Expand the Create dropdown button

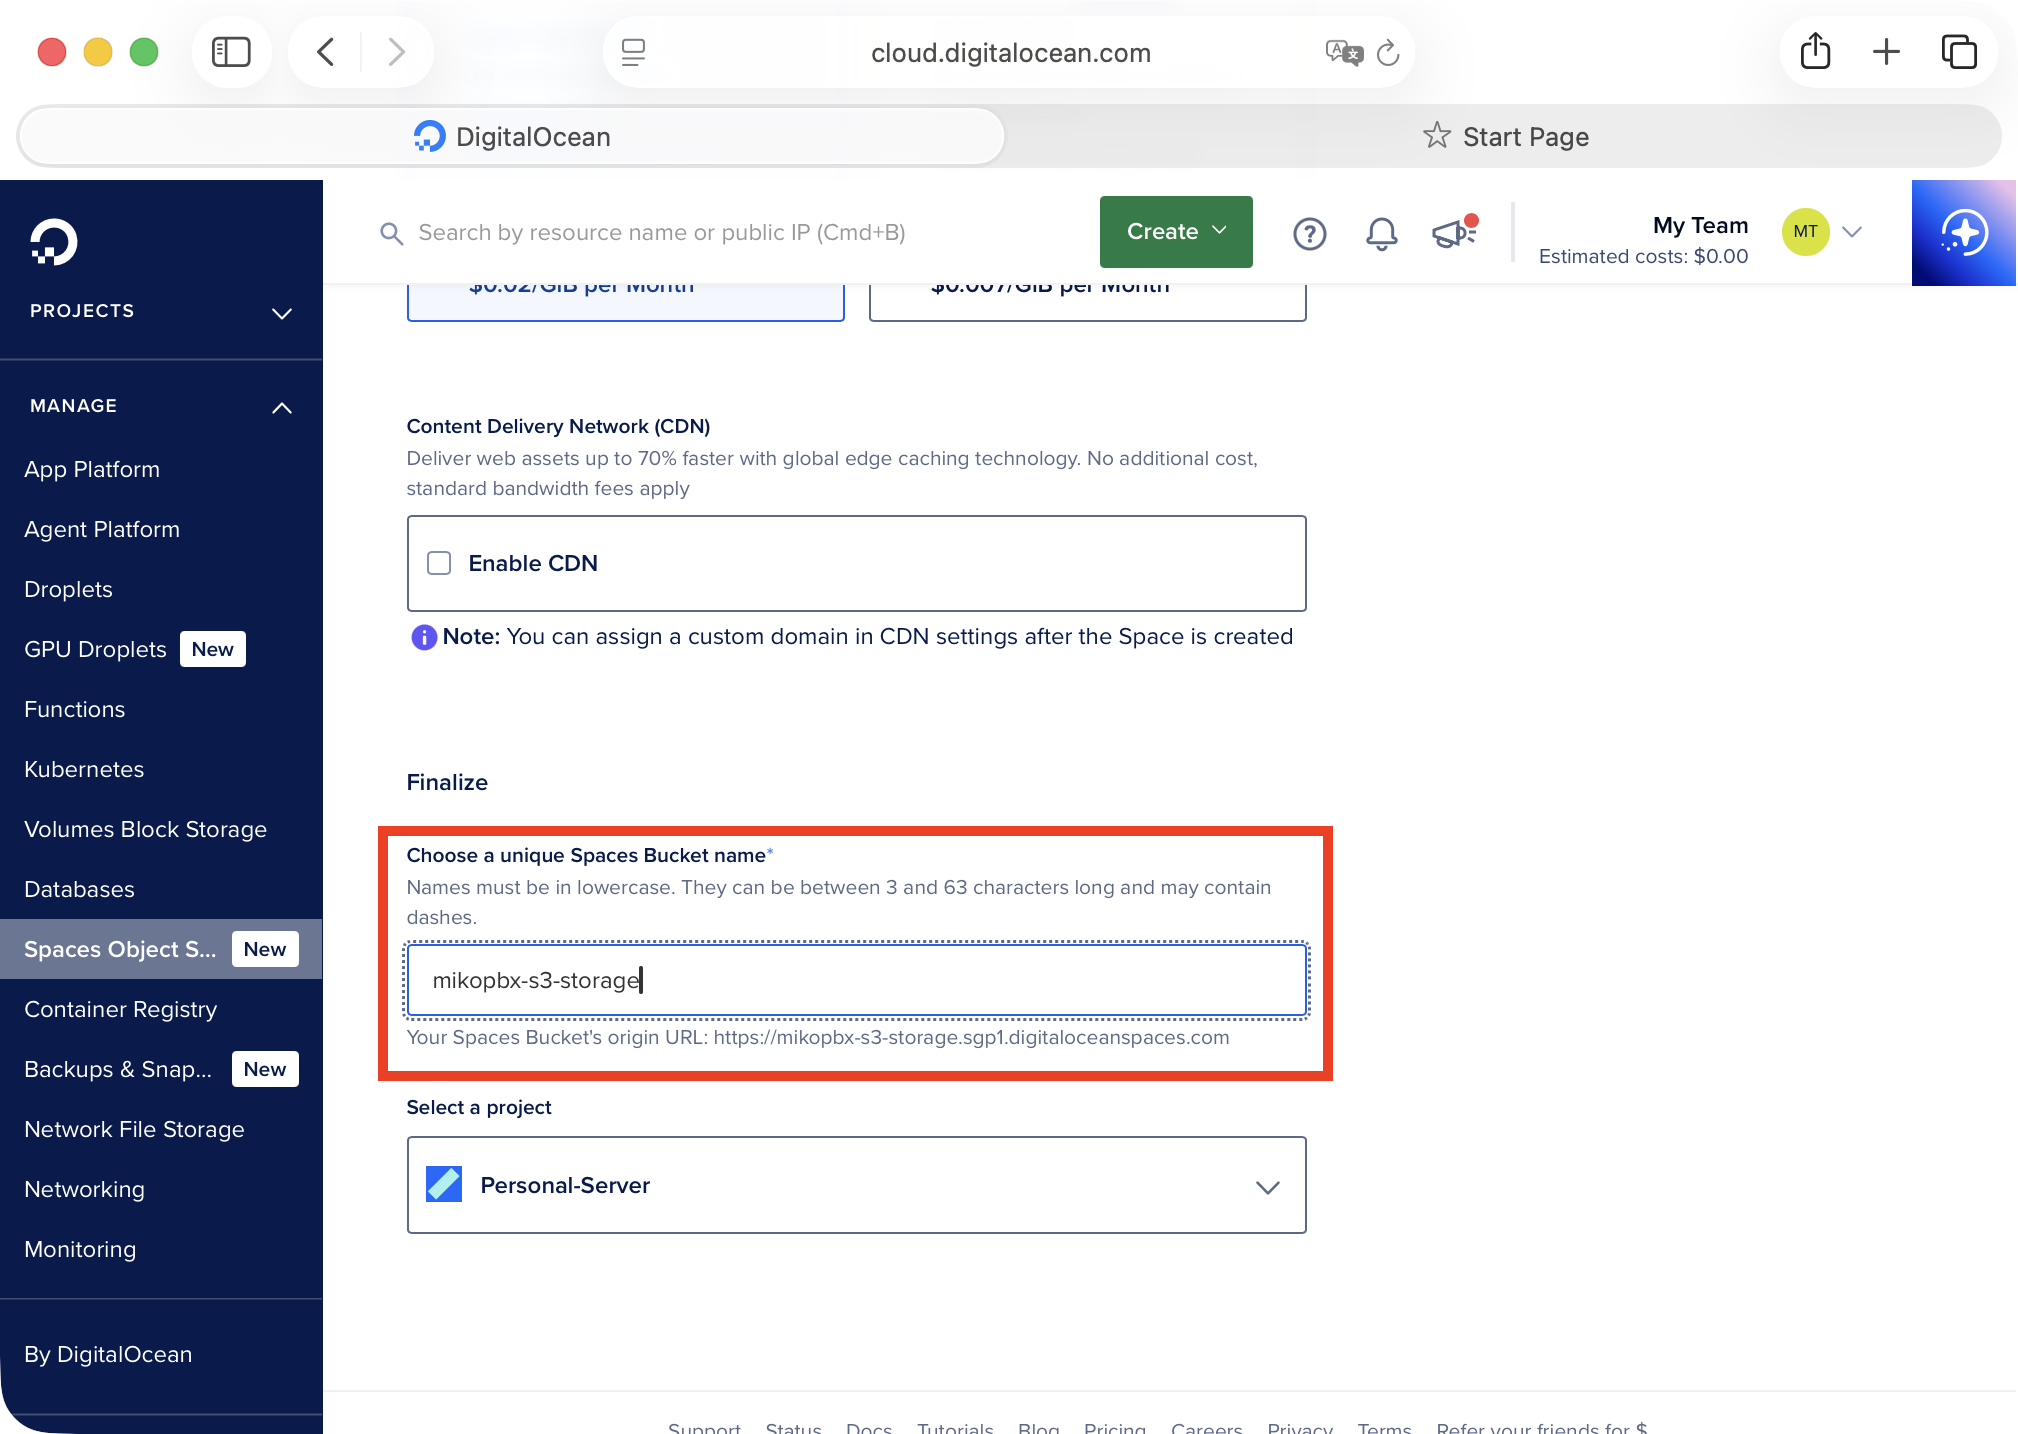(1175, 232)
